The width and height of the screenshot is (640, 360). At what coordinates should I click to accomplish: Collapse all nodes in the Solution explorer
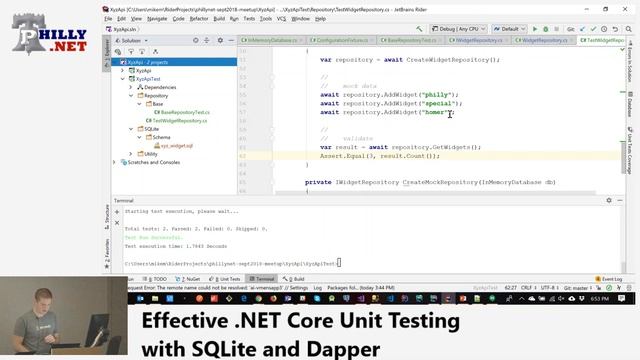click(207, 40)
